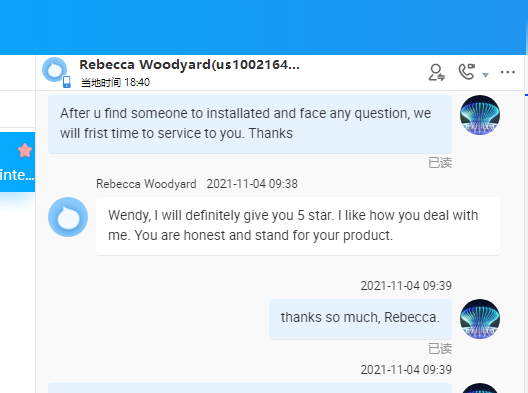
Task: Click the fountain avatar beside the first sent message
Action: coord(480,115)
